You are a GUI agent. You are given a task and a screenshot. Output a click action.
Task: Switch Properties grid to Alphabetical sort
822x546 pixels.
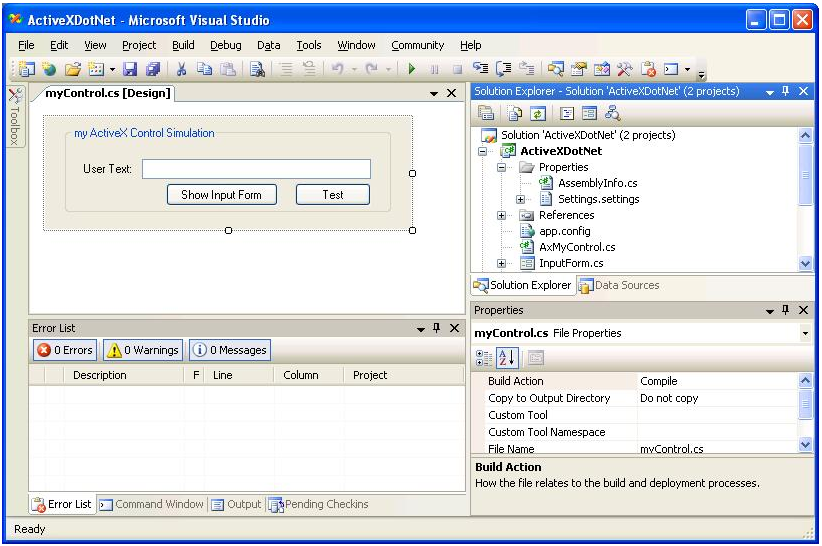click(507, 358)
